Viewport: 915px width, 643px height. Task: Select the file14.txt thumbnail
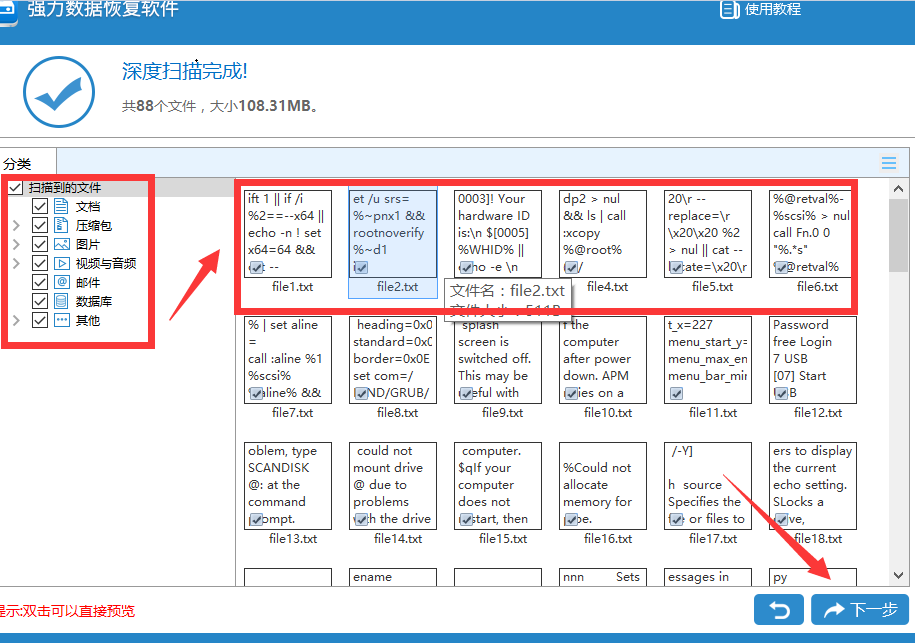coord(393,486)
